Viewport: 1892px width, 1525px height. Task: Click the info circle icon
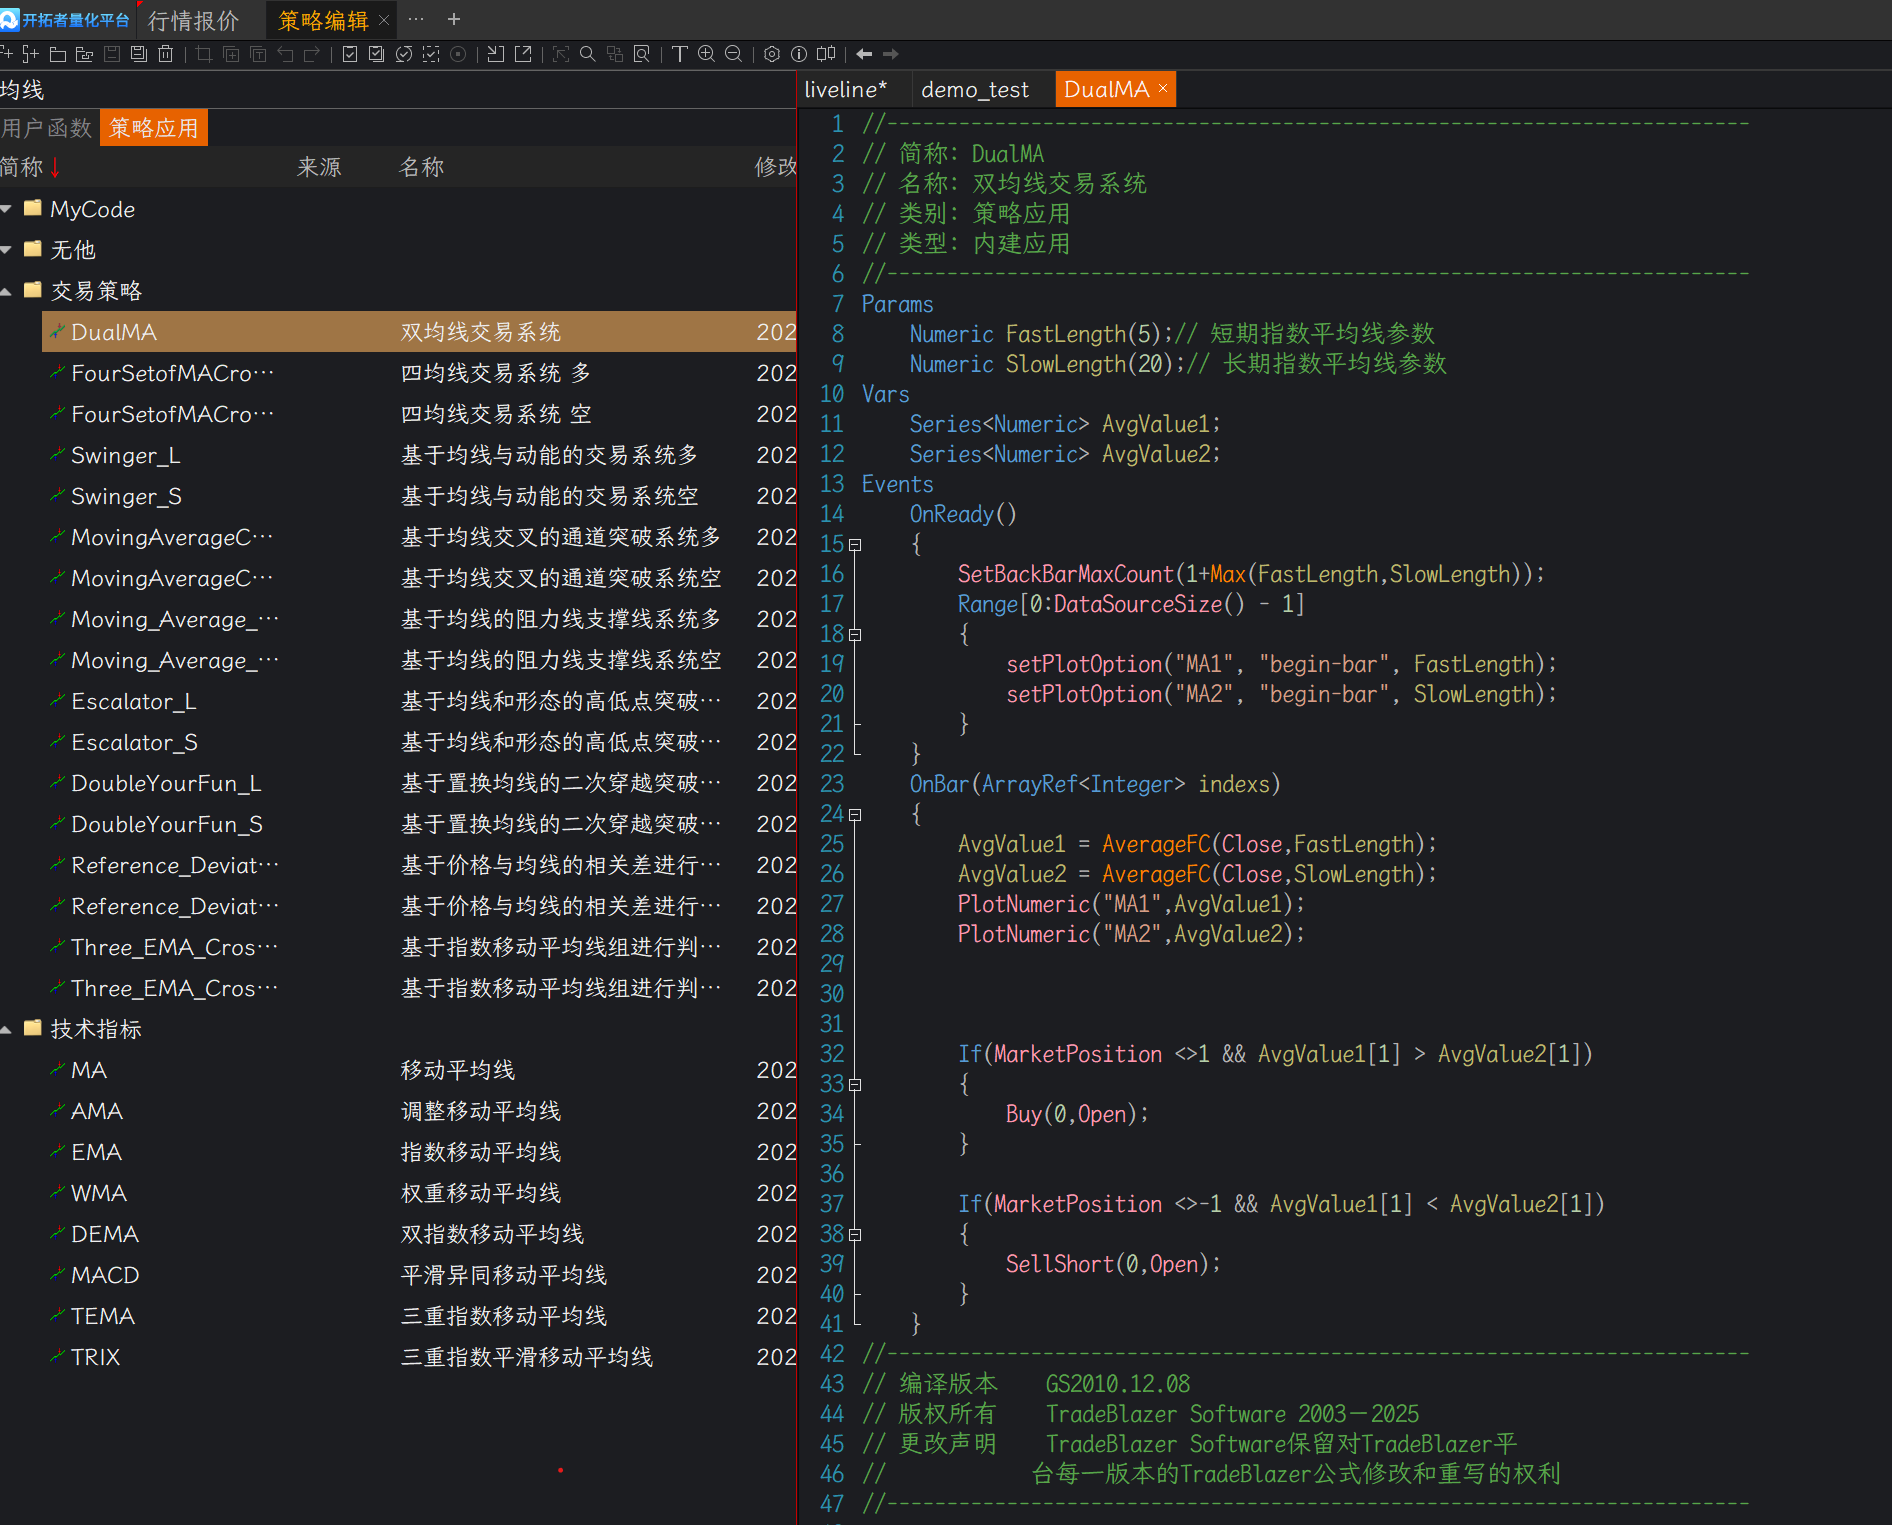(799, 54)
